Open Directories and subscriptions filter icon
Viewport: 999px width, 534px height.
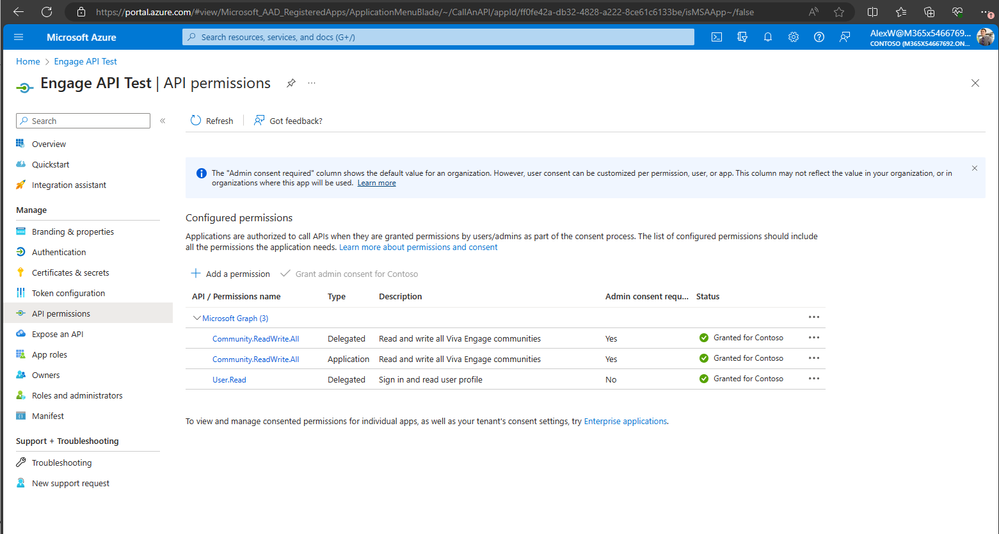coord(742,37)
